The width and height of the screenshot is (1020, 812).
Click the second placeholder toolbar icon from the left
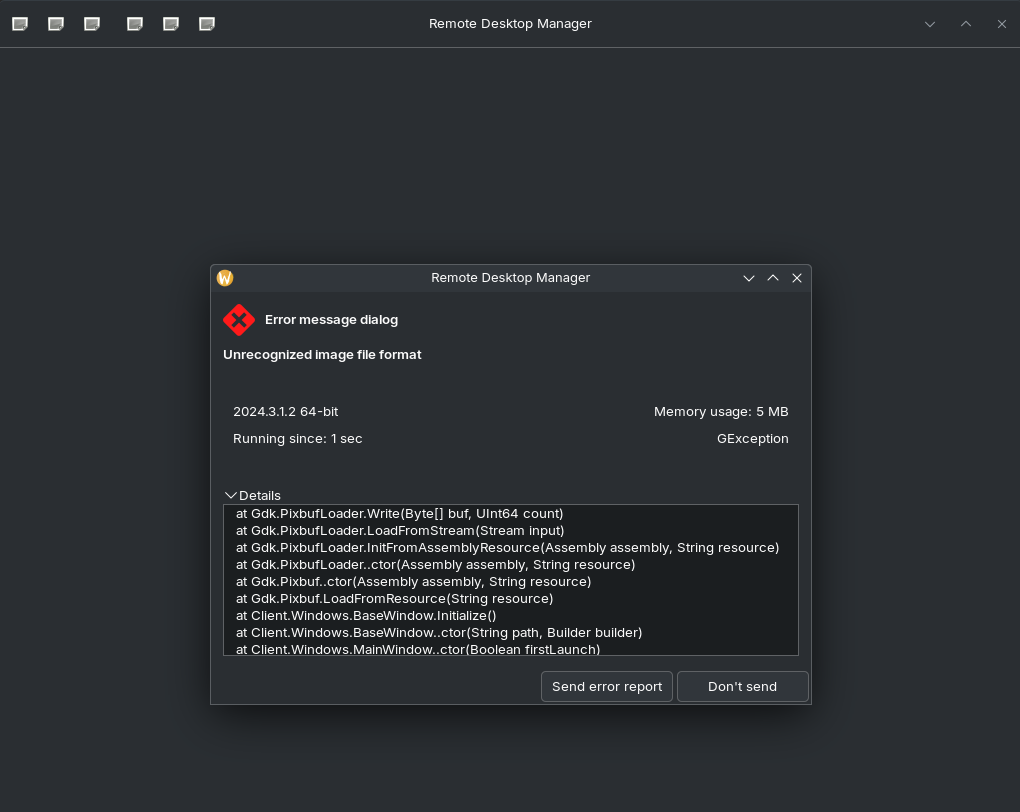56,24
